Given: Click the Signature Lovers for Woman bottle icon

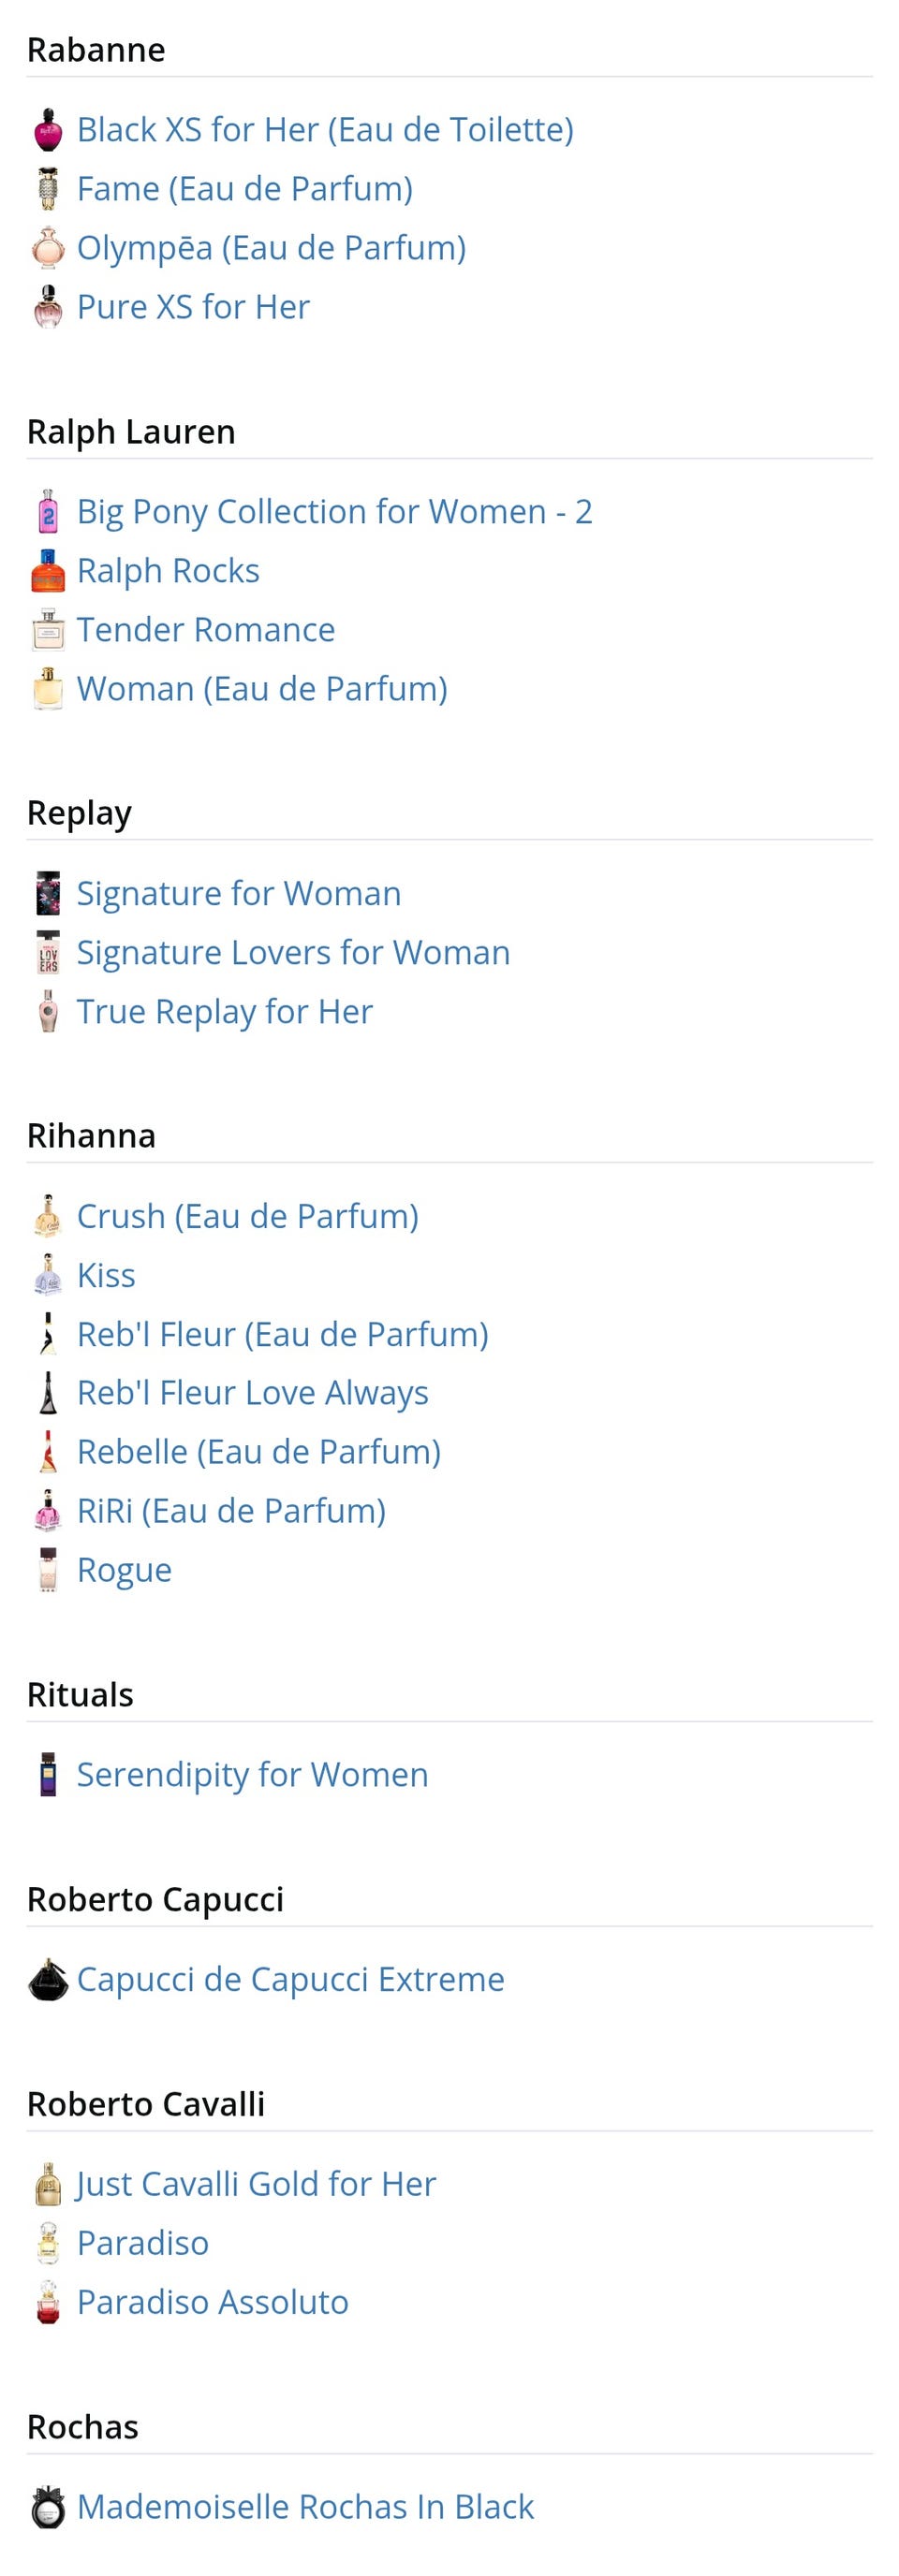Looking at the screenshot, I should (47, 953).
